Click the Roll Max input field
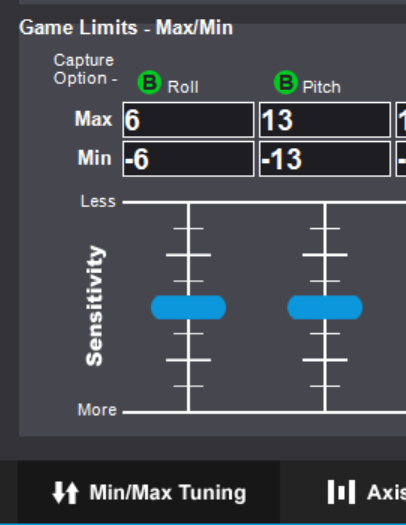The width and height of the screenshot is (406, 525). point(188,120)
